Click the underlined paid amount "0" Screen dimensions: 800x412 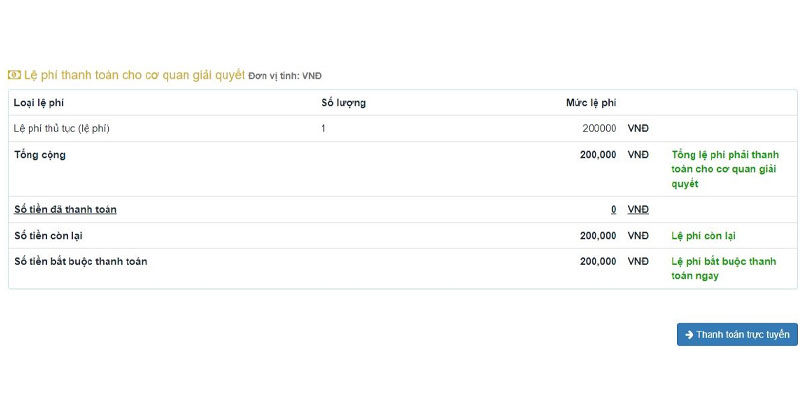613,209
